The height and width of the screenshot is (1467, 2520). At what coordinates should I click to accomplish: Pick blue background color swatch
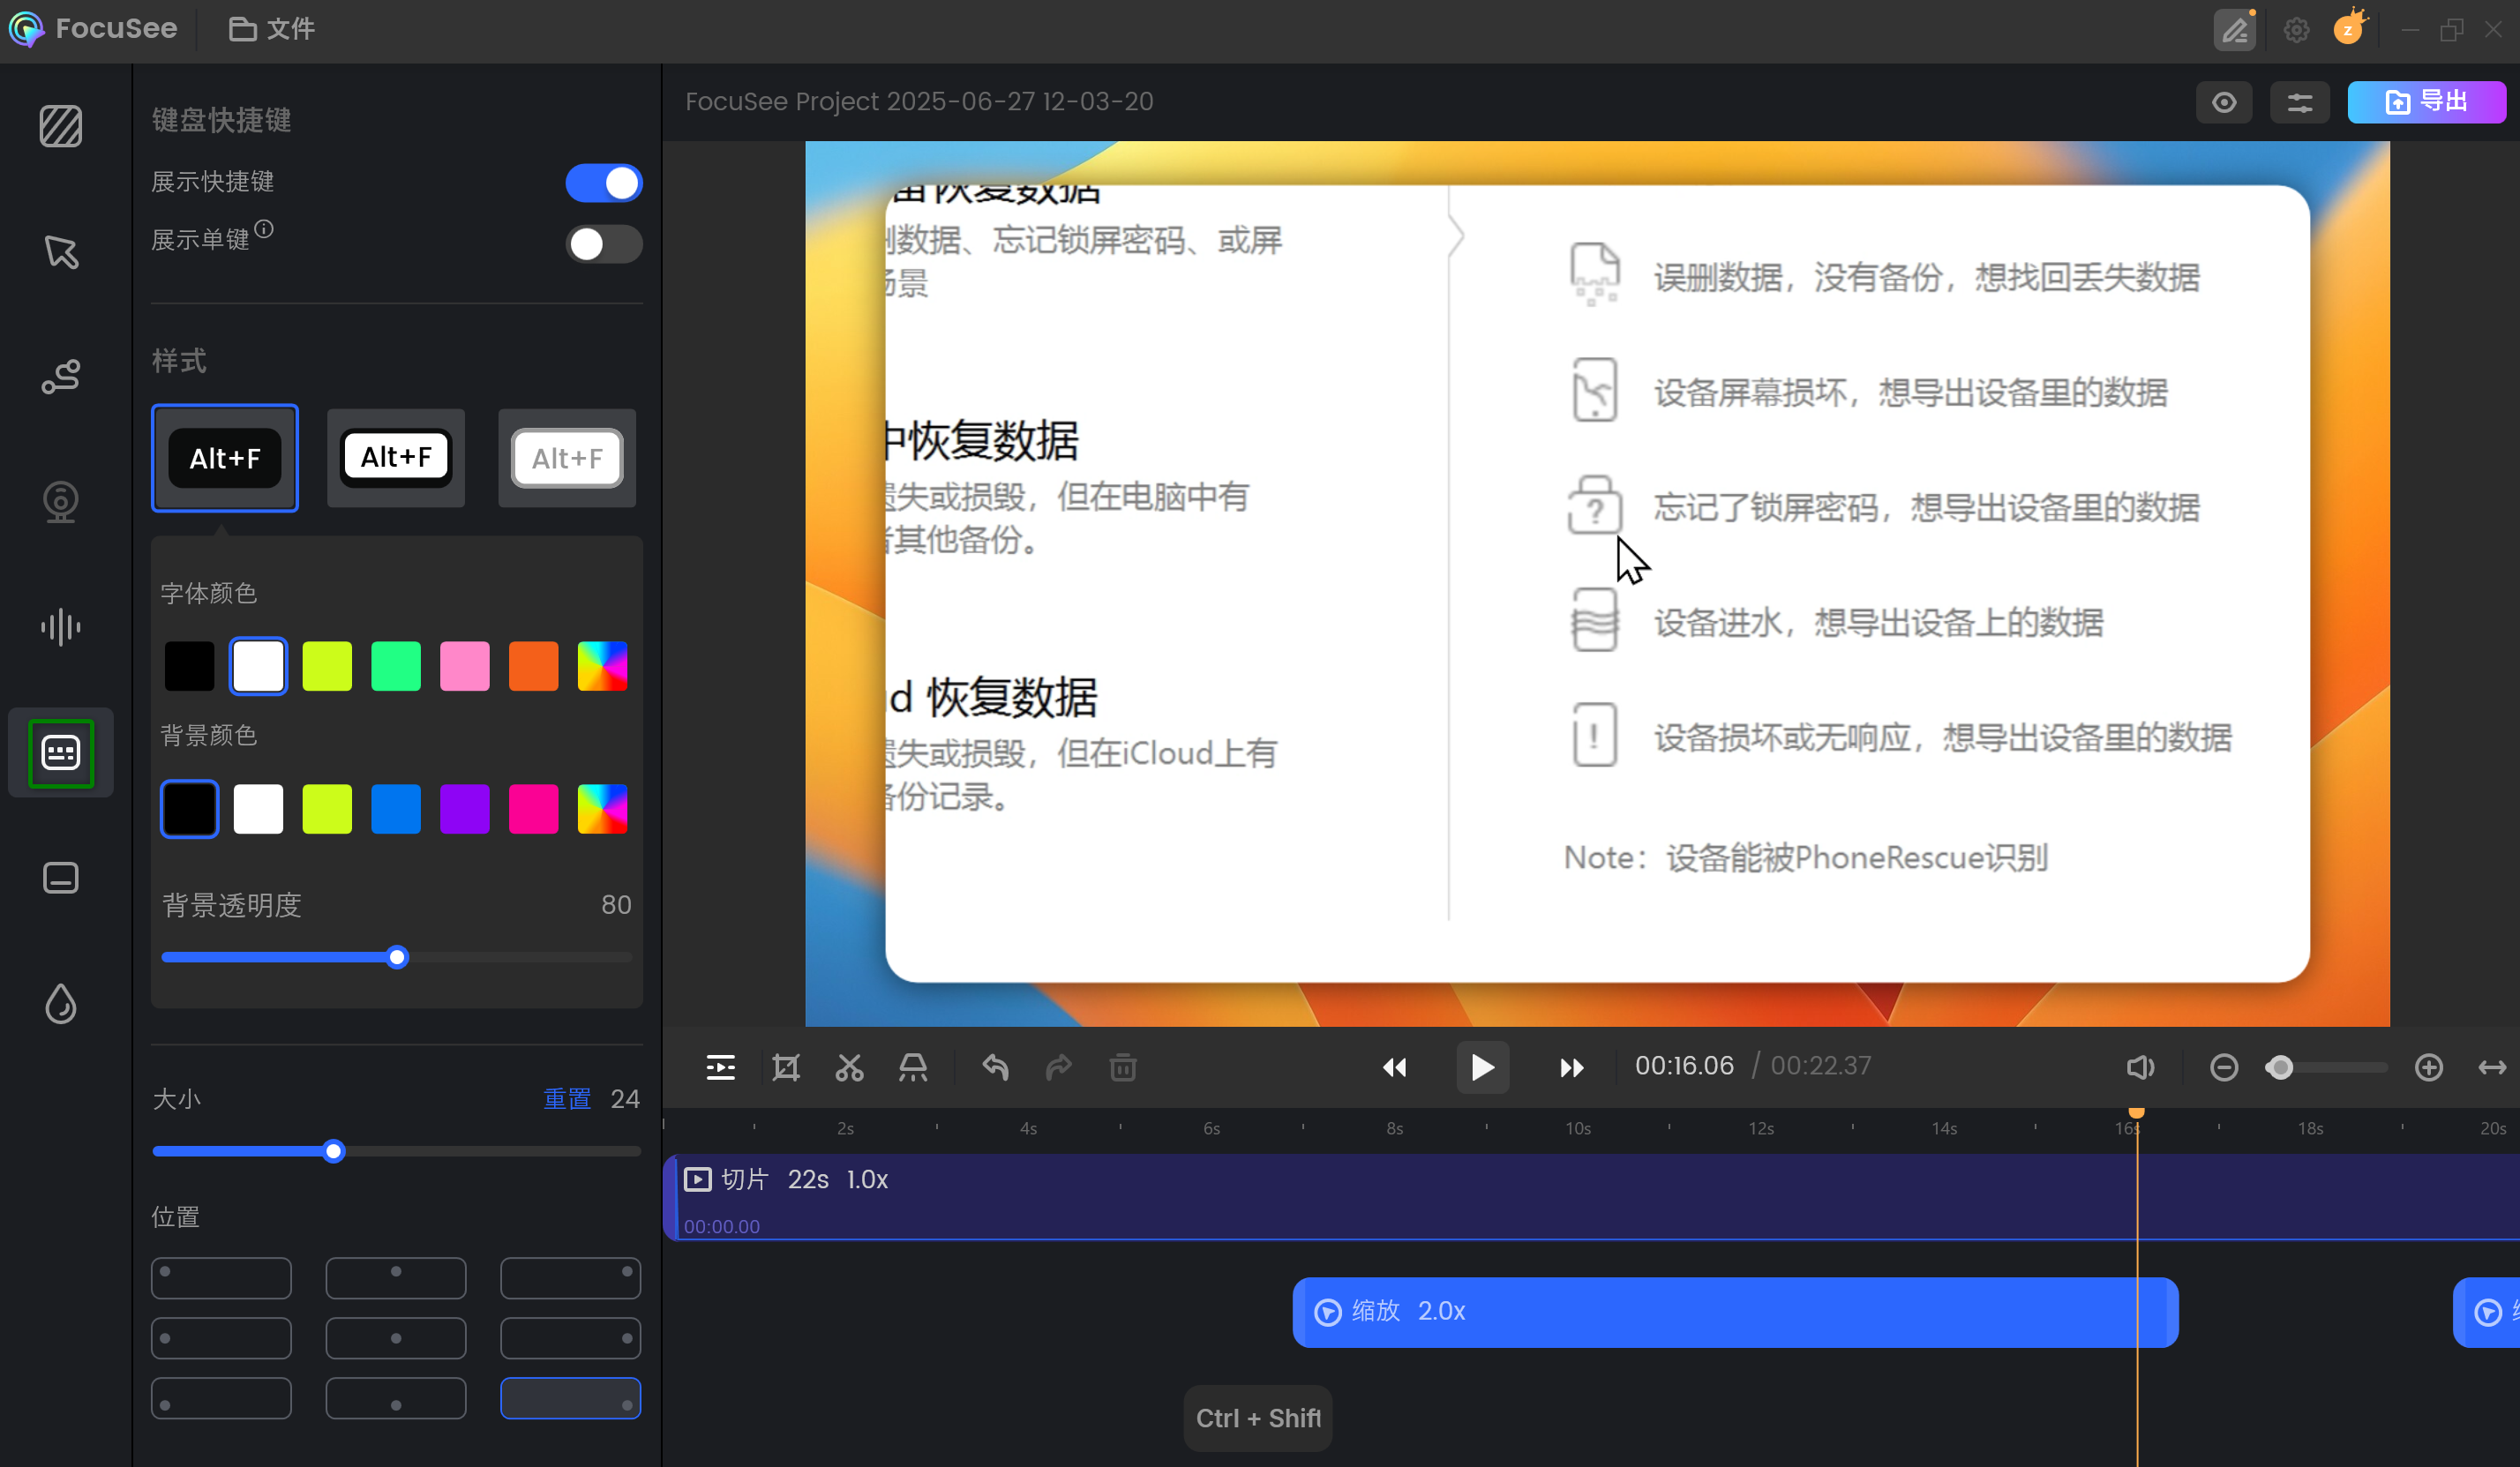pos(396,808)
